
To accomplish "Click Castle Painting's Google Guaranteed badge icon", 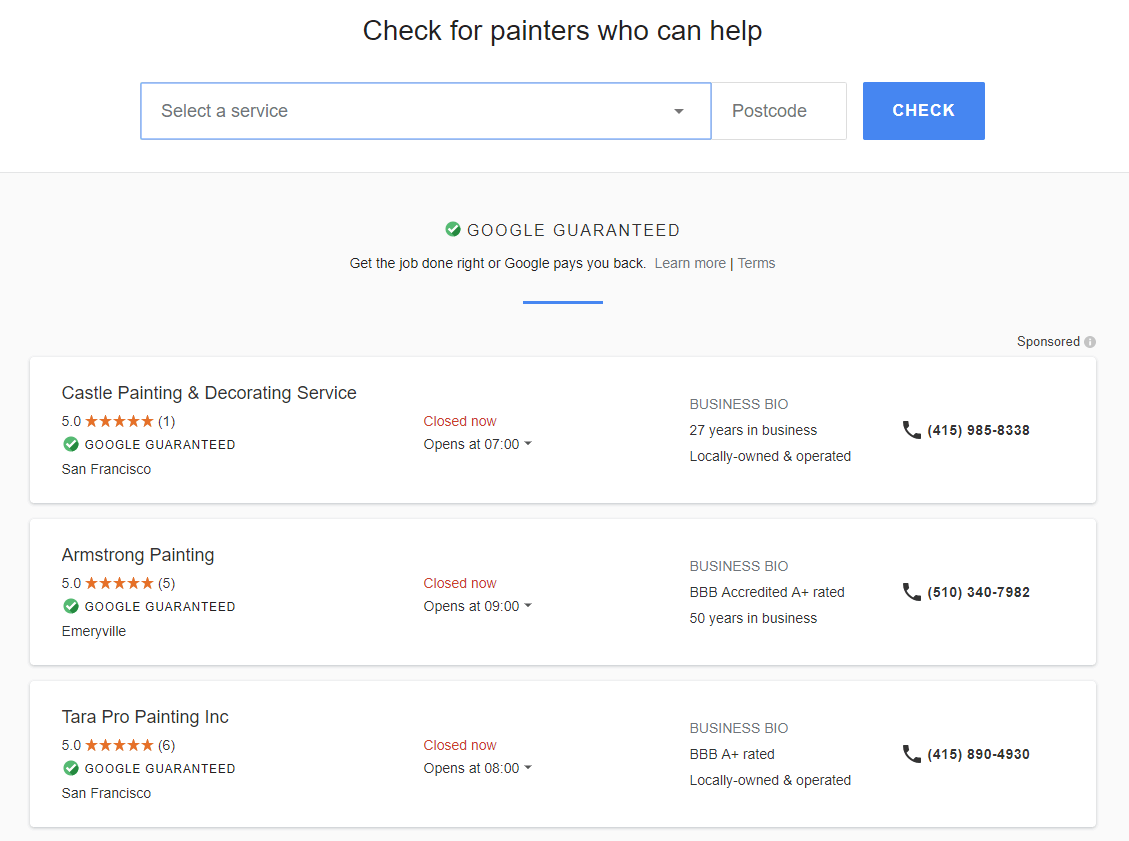I will pos(71,444).
